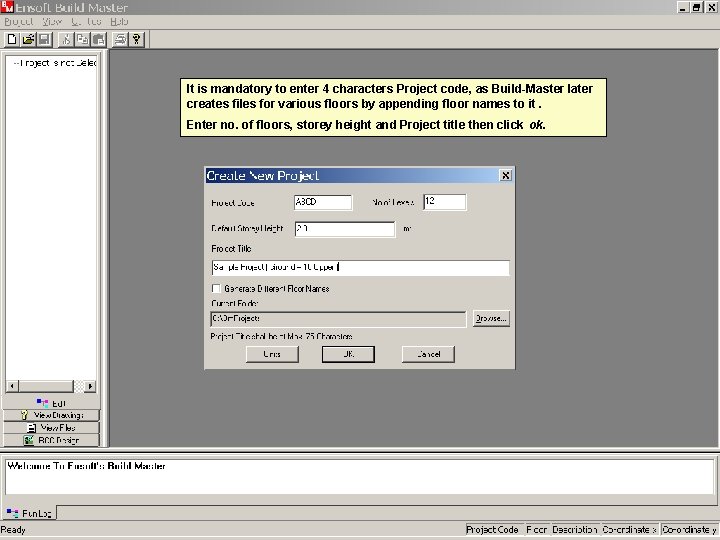Open the Utilities menu
The width and height of the screenshot is (720, 540).
click(86, 22)
